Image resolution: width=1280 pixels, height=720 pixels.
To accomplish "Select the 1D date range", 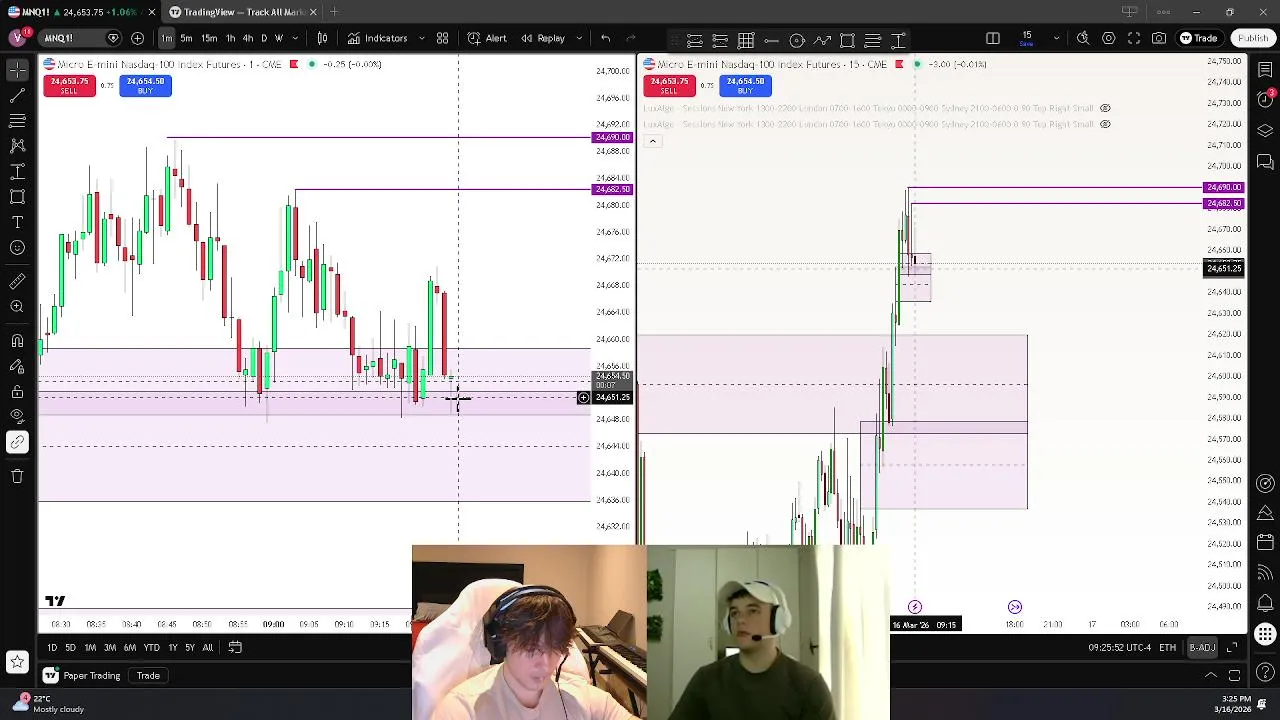I will click(52, 648).
